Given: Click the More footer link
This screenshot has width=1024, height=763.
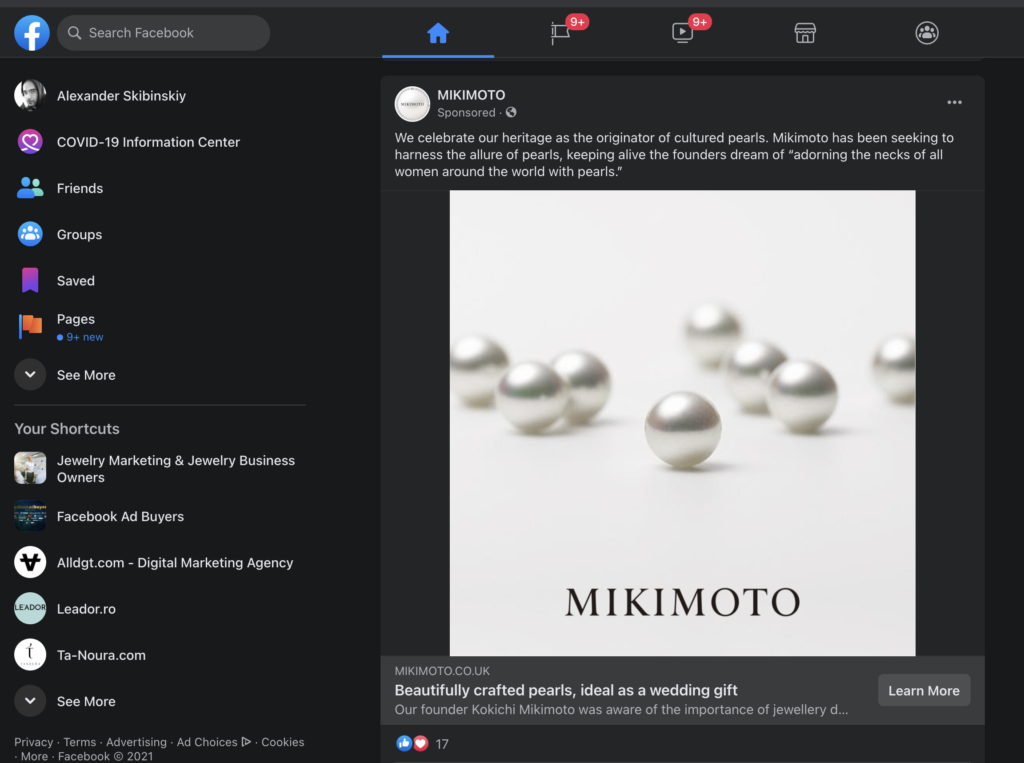Looking at the screenshot, I should (35, 756).
